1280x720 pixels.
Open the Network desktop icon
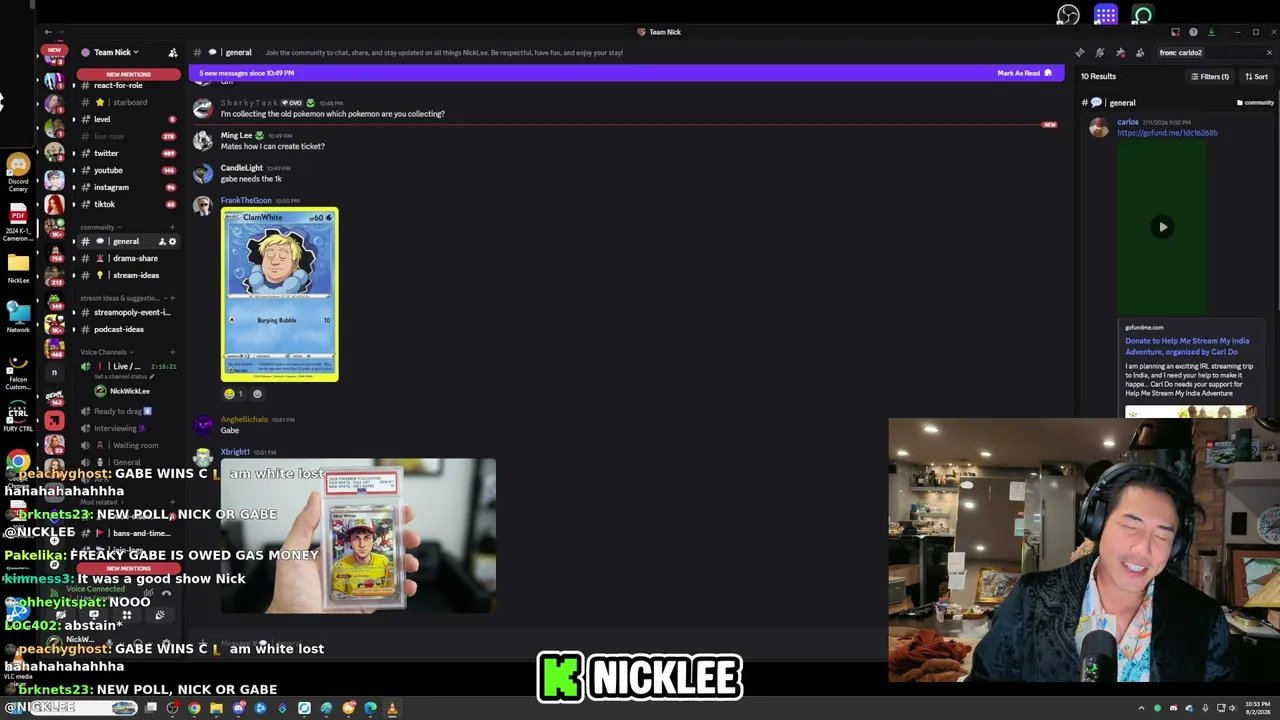pos(18,315)
